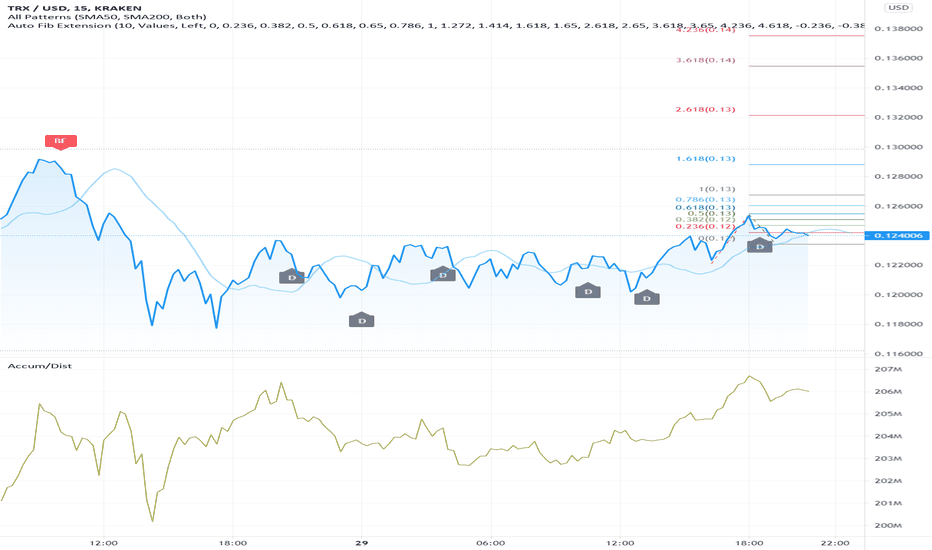Click the Accum/Dist pane label
This screenshot has width=932, height=550.
(x=40, y=366)
